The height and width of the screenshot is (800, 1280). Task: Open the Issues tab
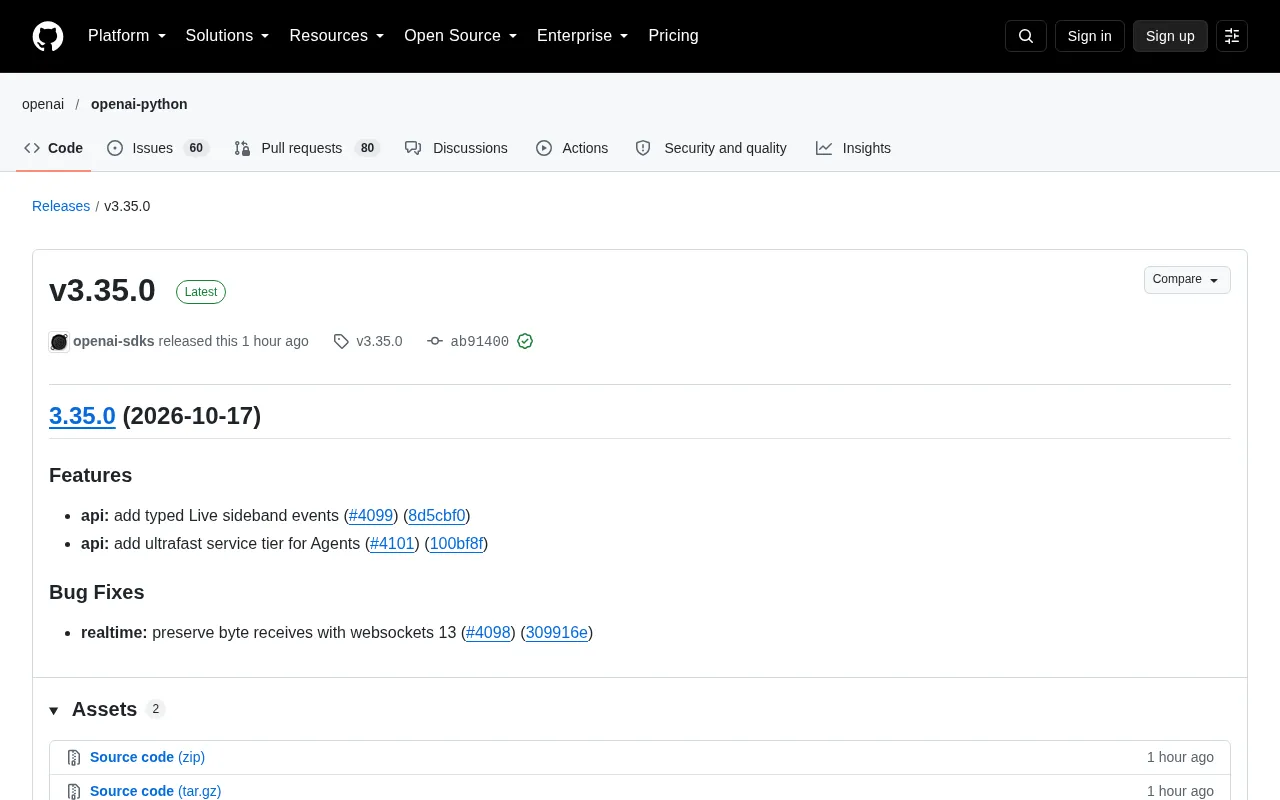157,148
